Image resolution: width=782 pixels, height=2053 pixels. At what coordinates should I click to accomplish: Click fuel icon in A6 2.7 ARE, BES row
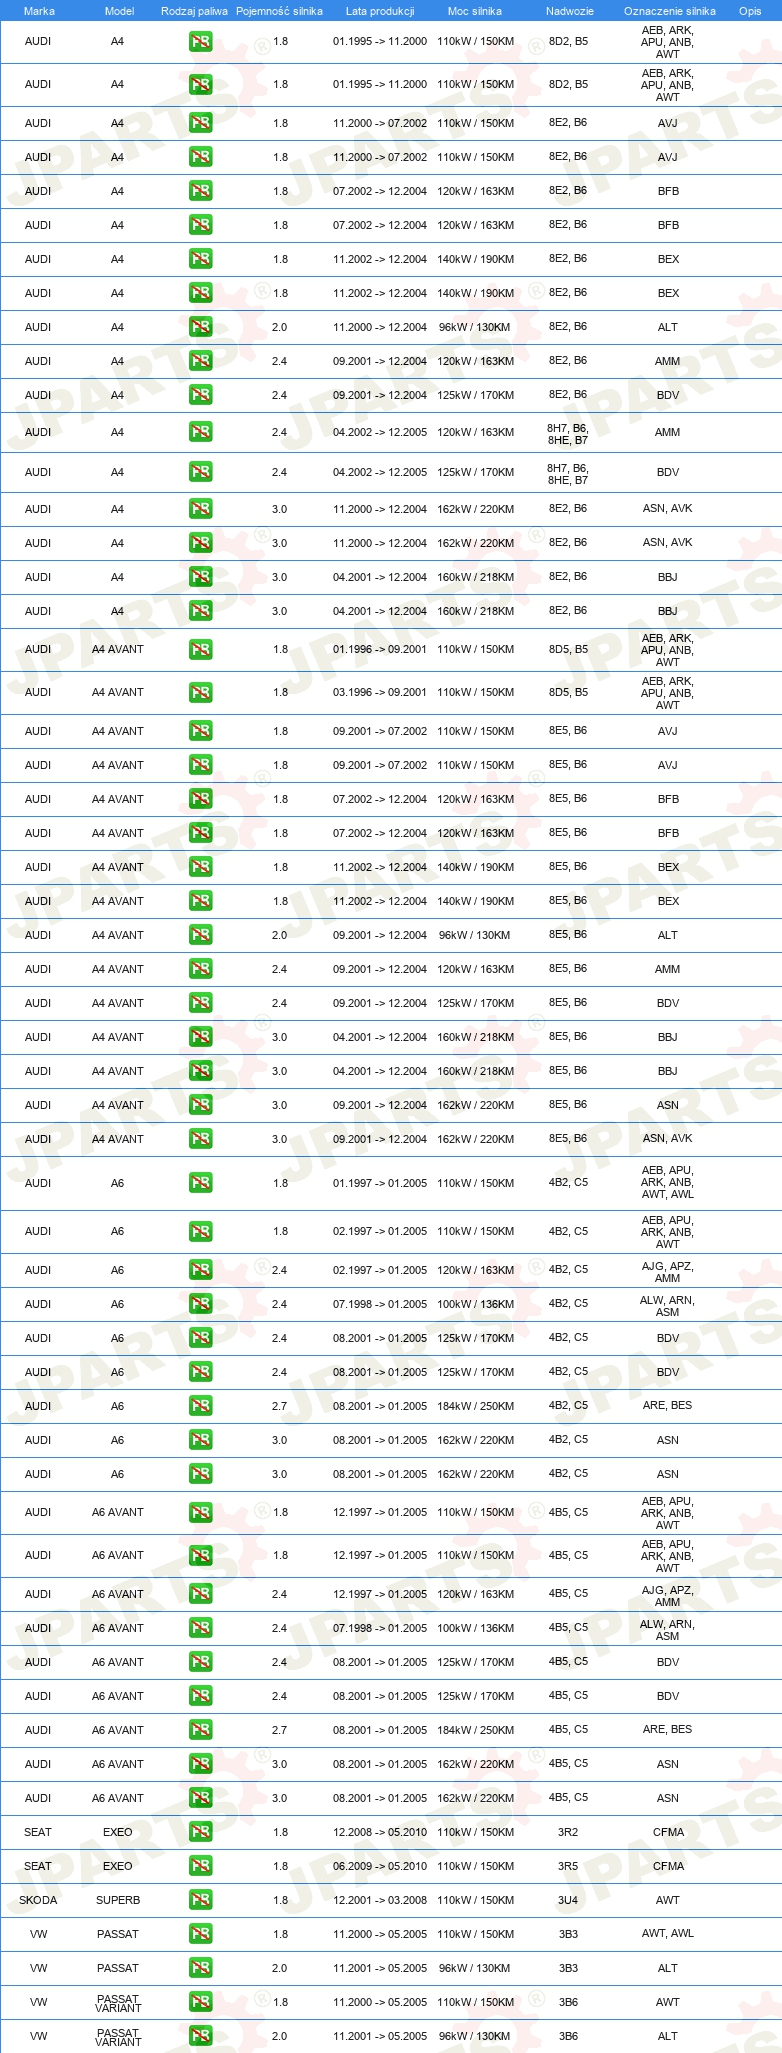(200, 1406)
